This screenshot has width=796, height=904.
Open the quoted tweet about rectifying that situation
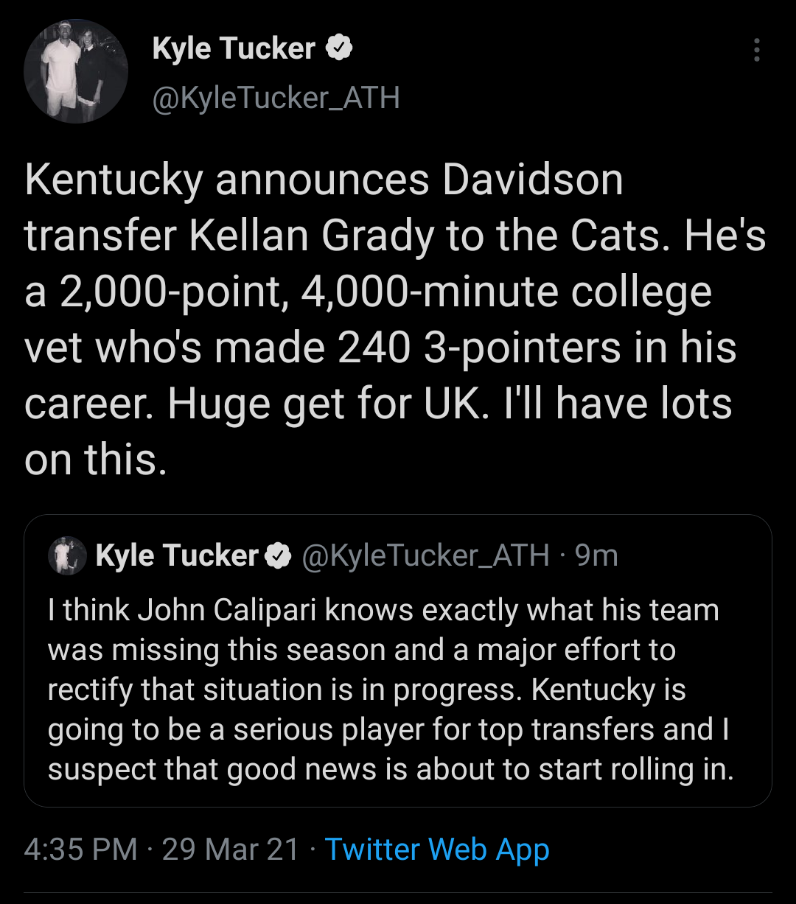click(x=397, y=692)
